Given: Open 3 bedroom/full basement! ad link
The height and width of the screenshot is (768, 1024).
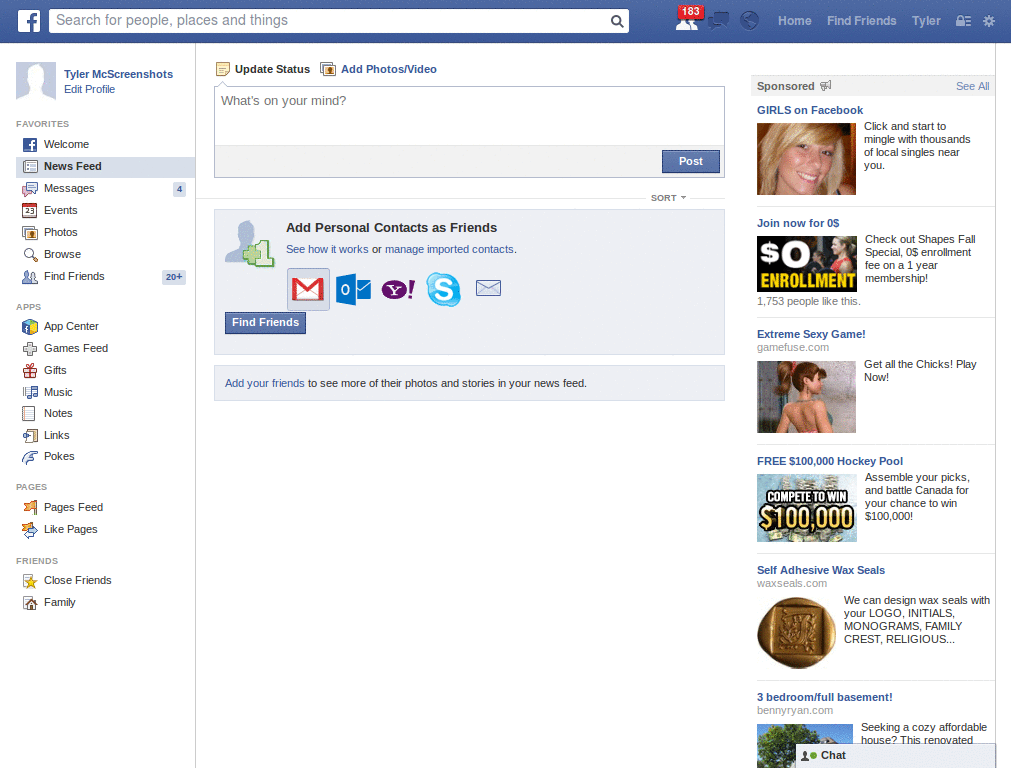Looking at the screenshot, I should [x=824, y=697].
